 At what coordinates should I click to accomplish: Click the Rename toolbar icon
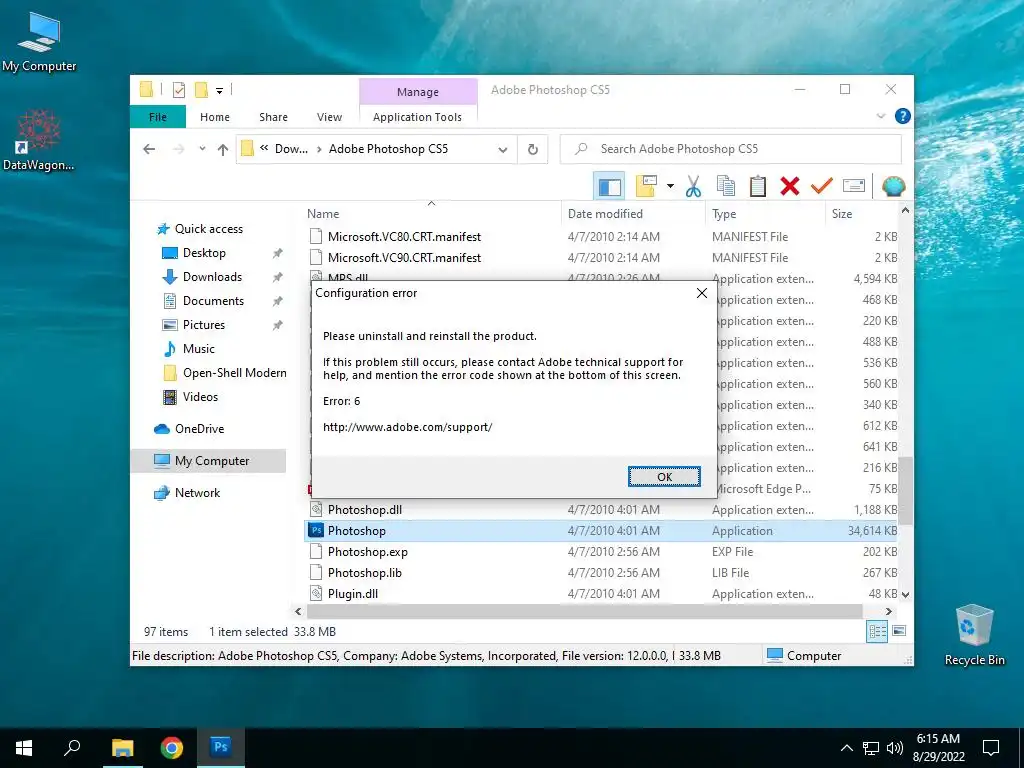click(854, 187)
